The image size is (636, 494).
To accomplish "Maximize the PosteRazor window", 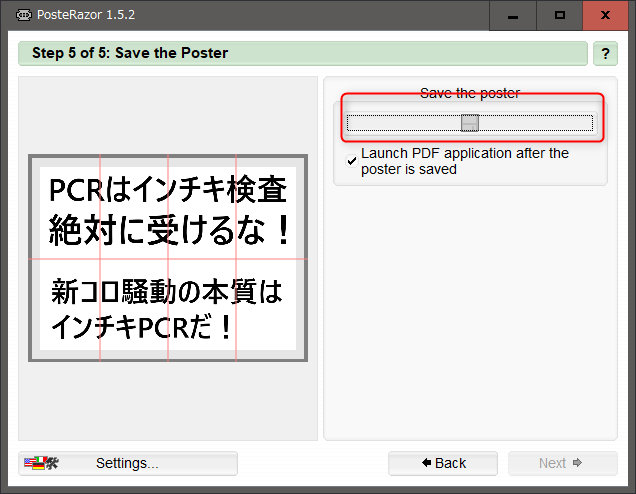I will pyautogui.click(x=560, y=15).
